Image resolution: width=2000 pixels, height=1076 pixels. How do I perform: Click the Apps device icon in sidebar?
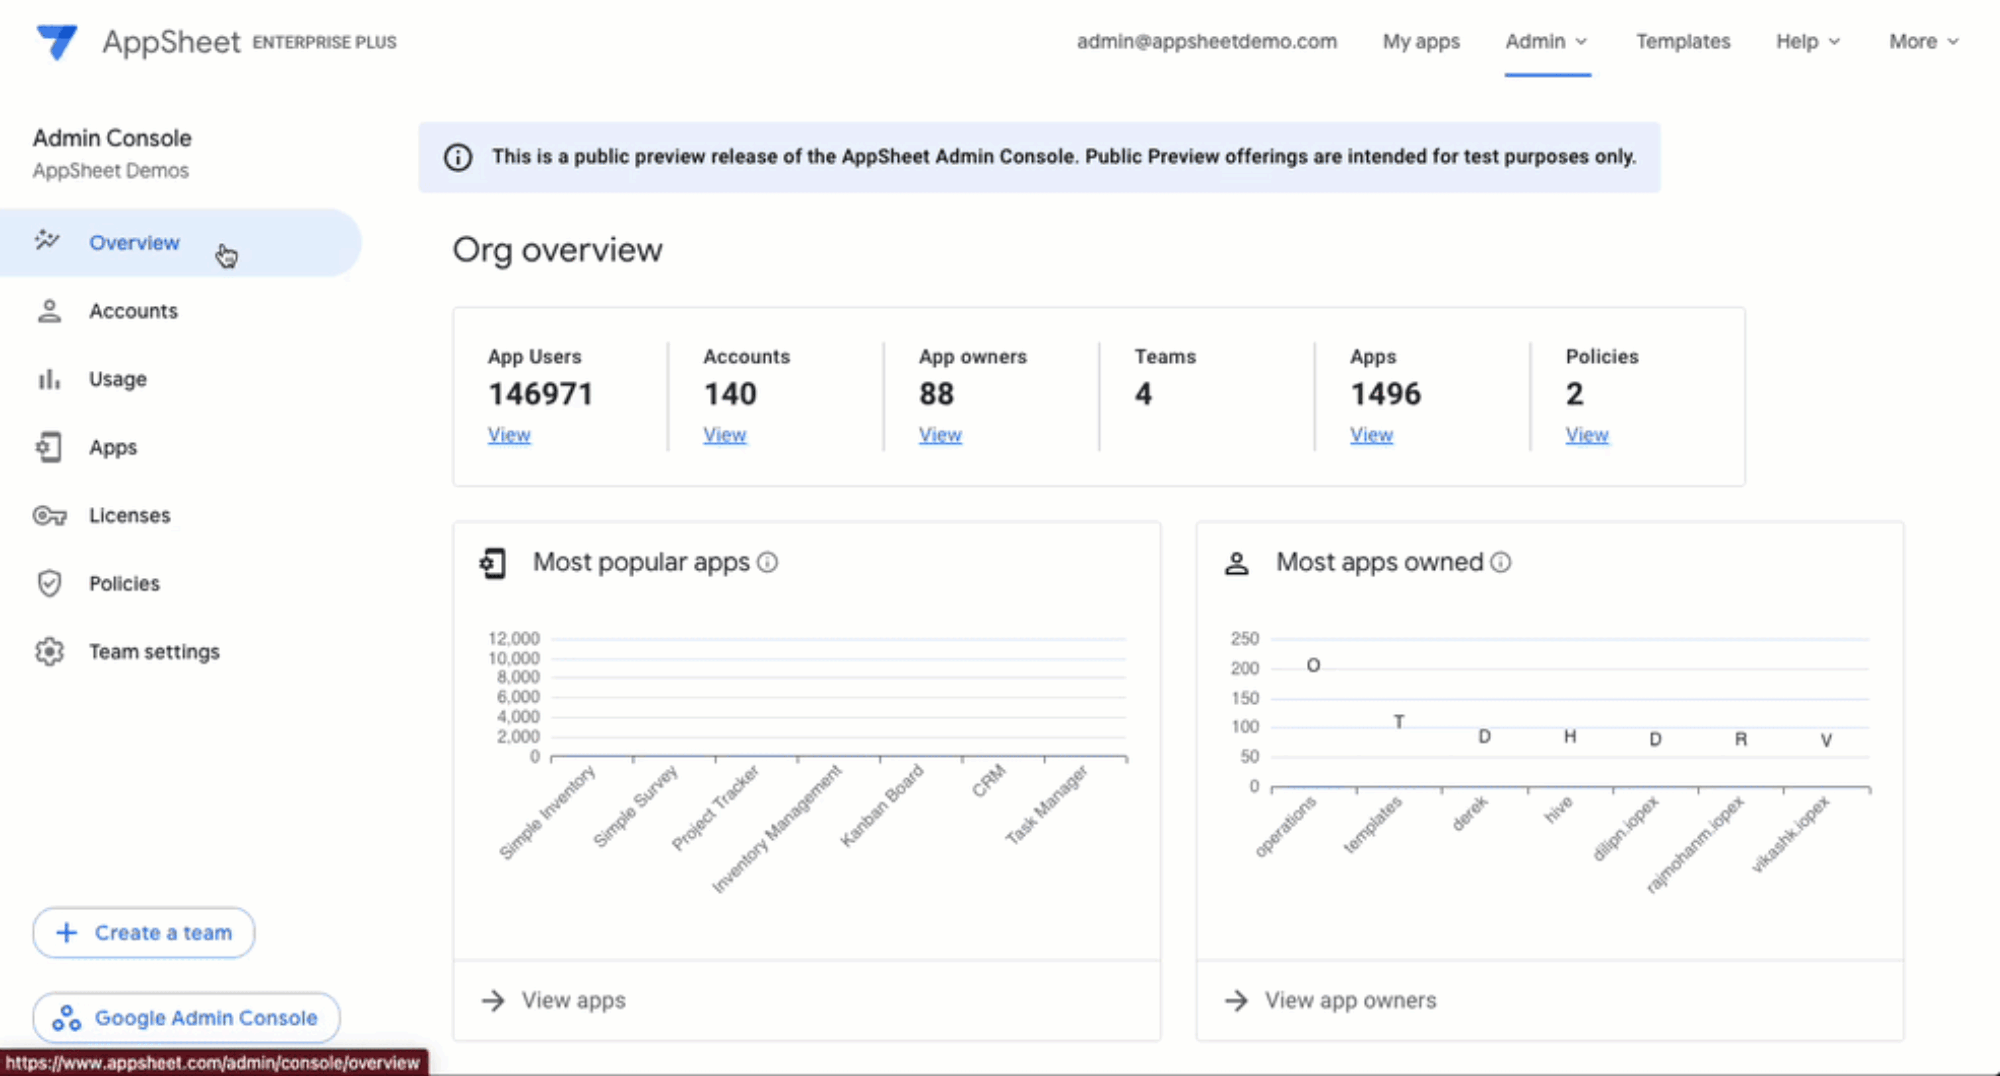[49, 447]
